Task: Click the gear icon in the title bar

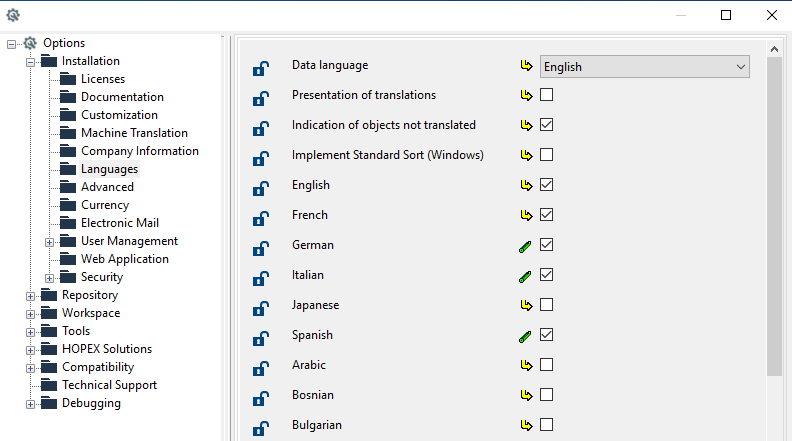Action: click(x=13, y=15)
